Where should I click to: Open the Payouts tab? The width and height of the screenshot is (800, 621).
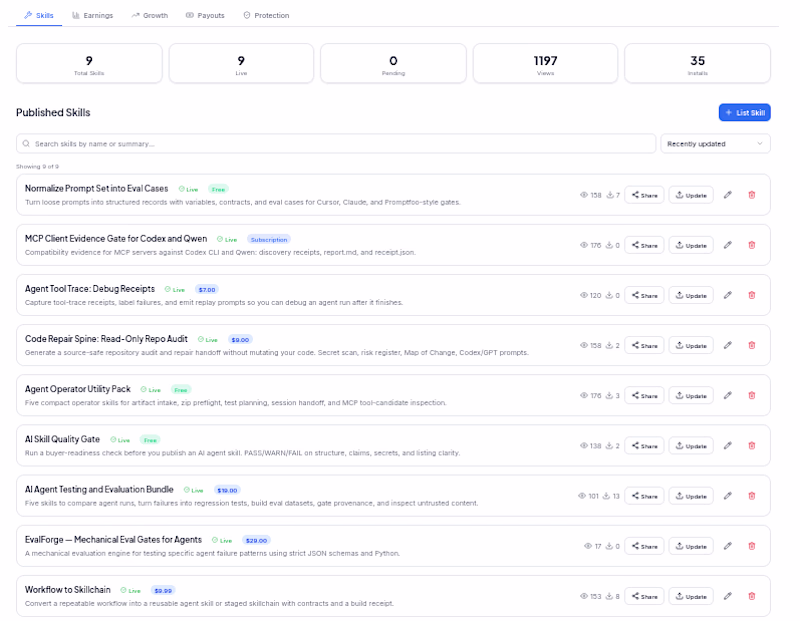coord(205,15)
